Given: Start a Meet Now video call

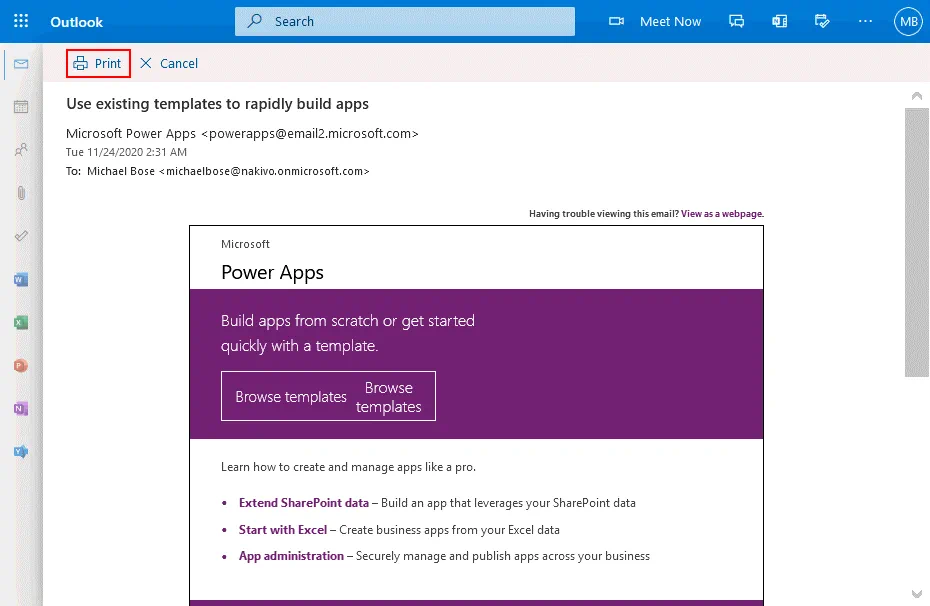Looking at the screenshot, I should [x=656, y=21].
